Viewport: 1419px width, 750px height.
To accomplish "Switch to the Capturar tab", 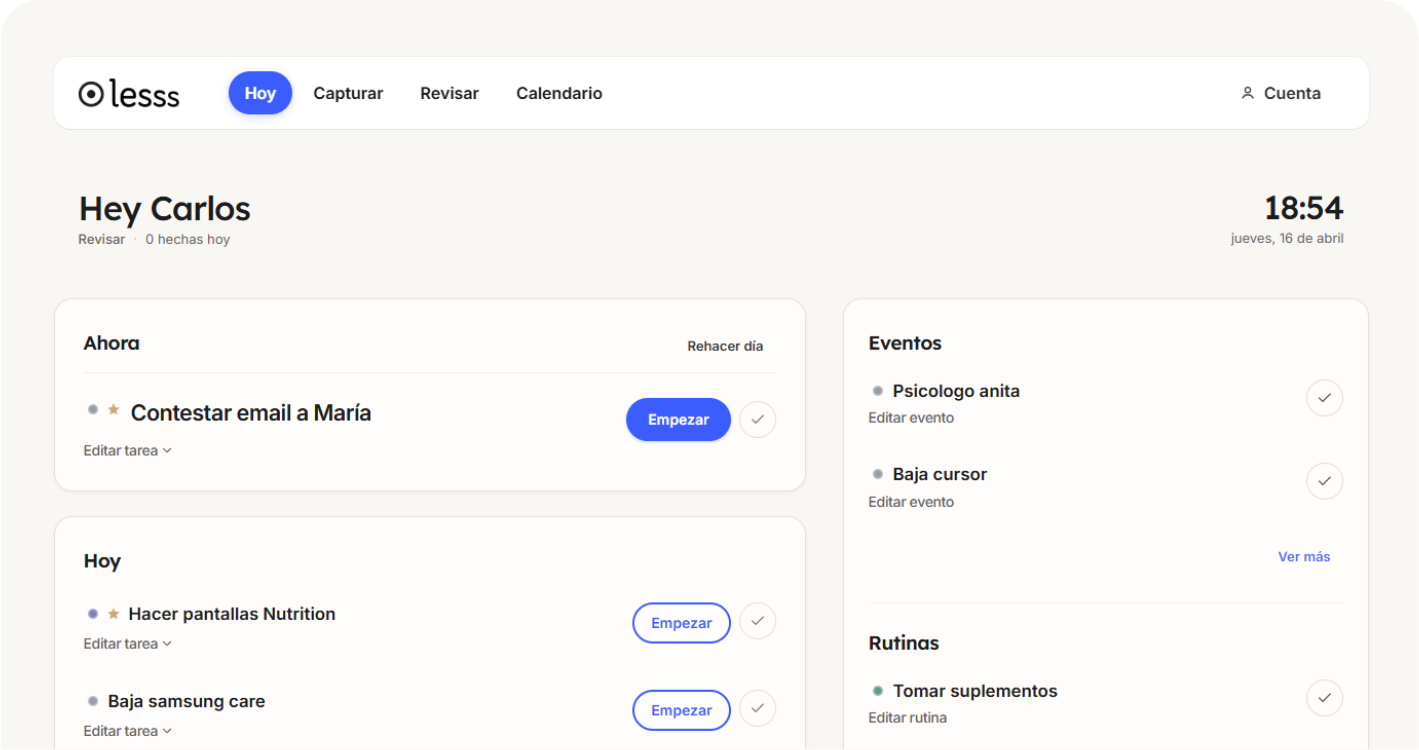I will (x=348, y=93).
